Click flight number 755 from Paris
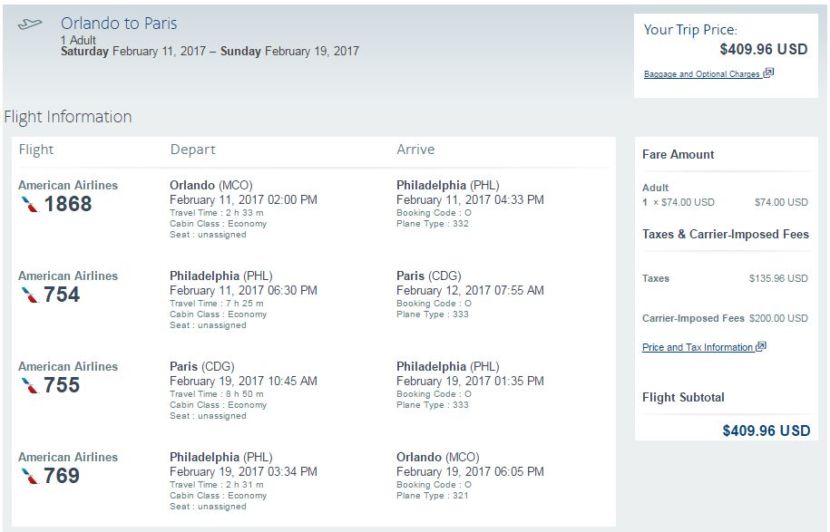 pos(62,385)
